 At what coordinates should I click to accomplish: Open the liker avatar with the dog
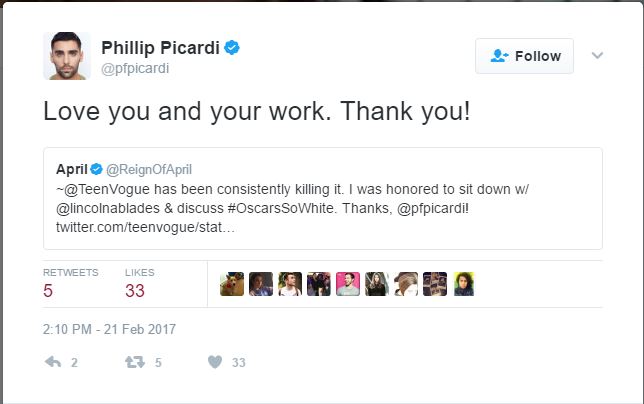tap(232, 284)
